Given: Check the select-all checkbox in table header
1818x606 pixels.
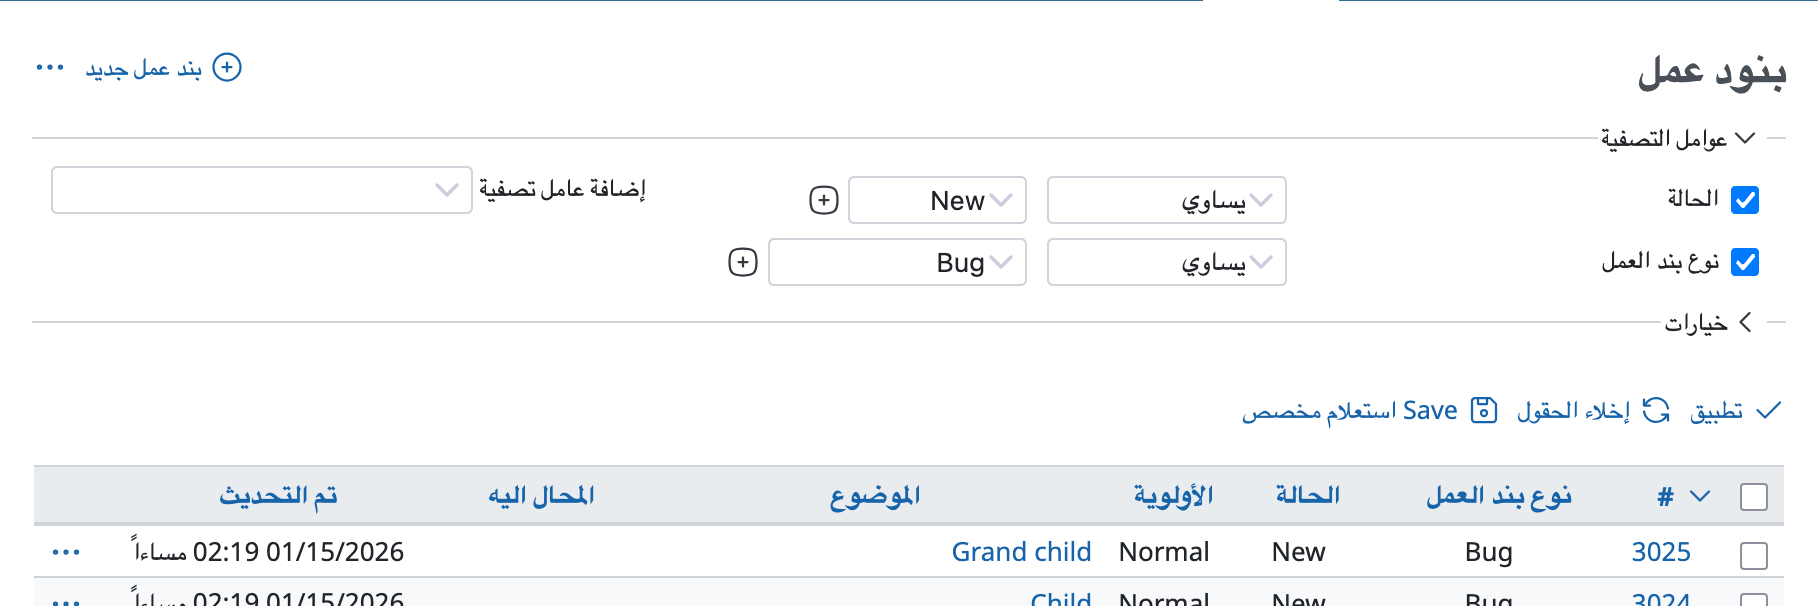Looking at the screenshot, I should [x=1754, y=497].
